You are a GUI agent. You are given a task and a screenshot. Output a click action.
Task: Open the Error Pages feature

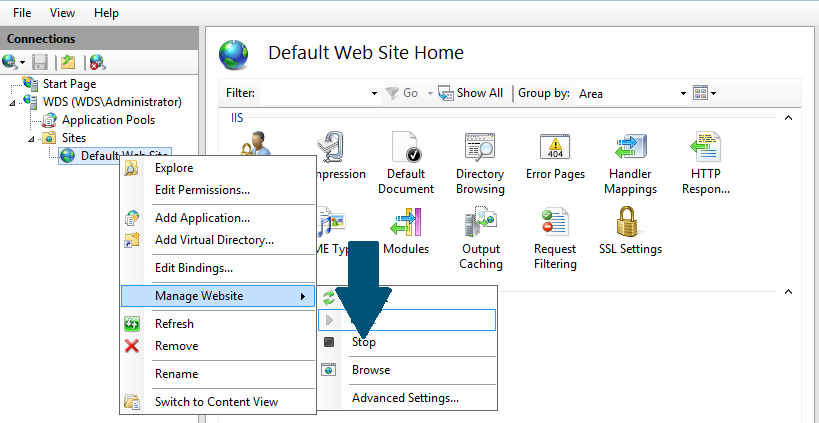pyautogui.click(x=555, y=157)
